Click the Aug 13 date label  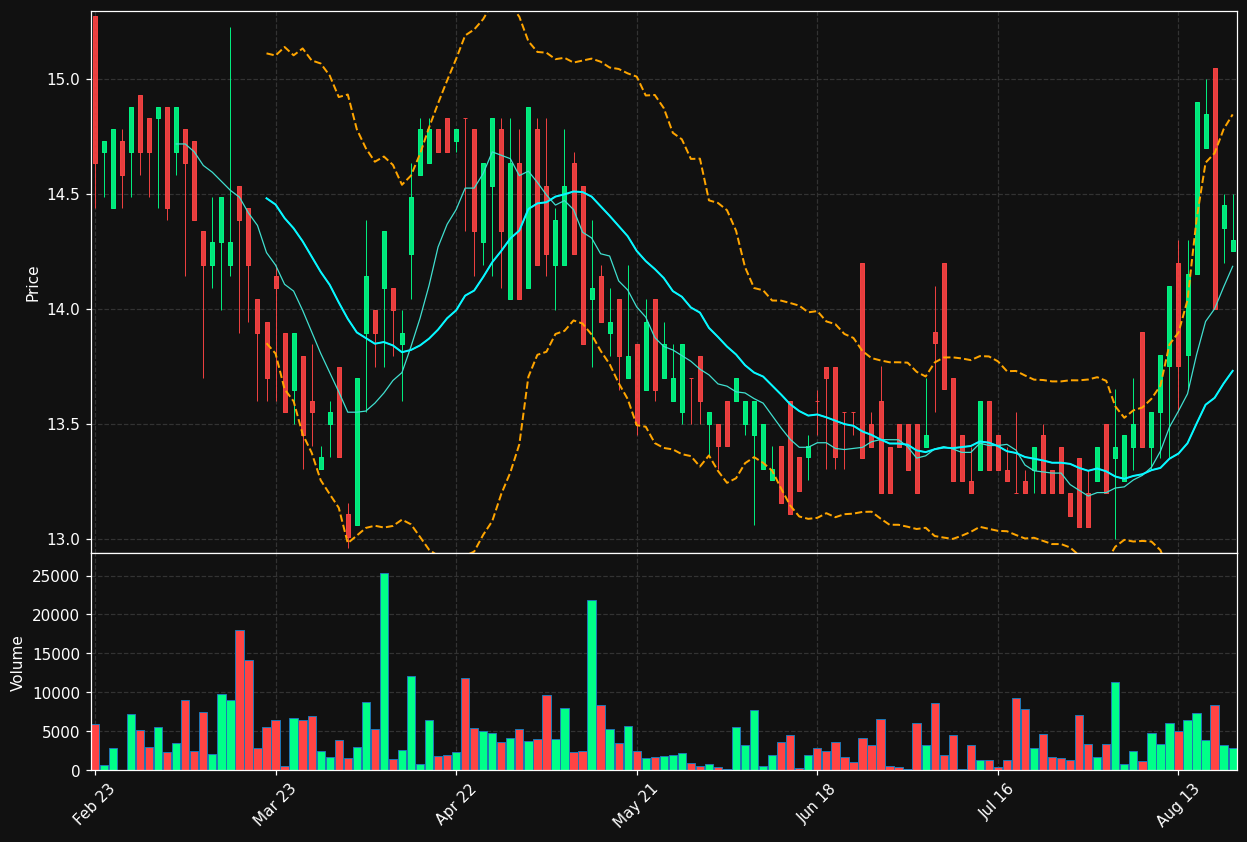tap(1176, 804)
